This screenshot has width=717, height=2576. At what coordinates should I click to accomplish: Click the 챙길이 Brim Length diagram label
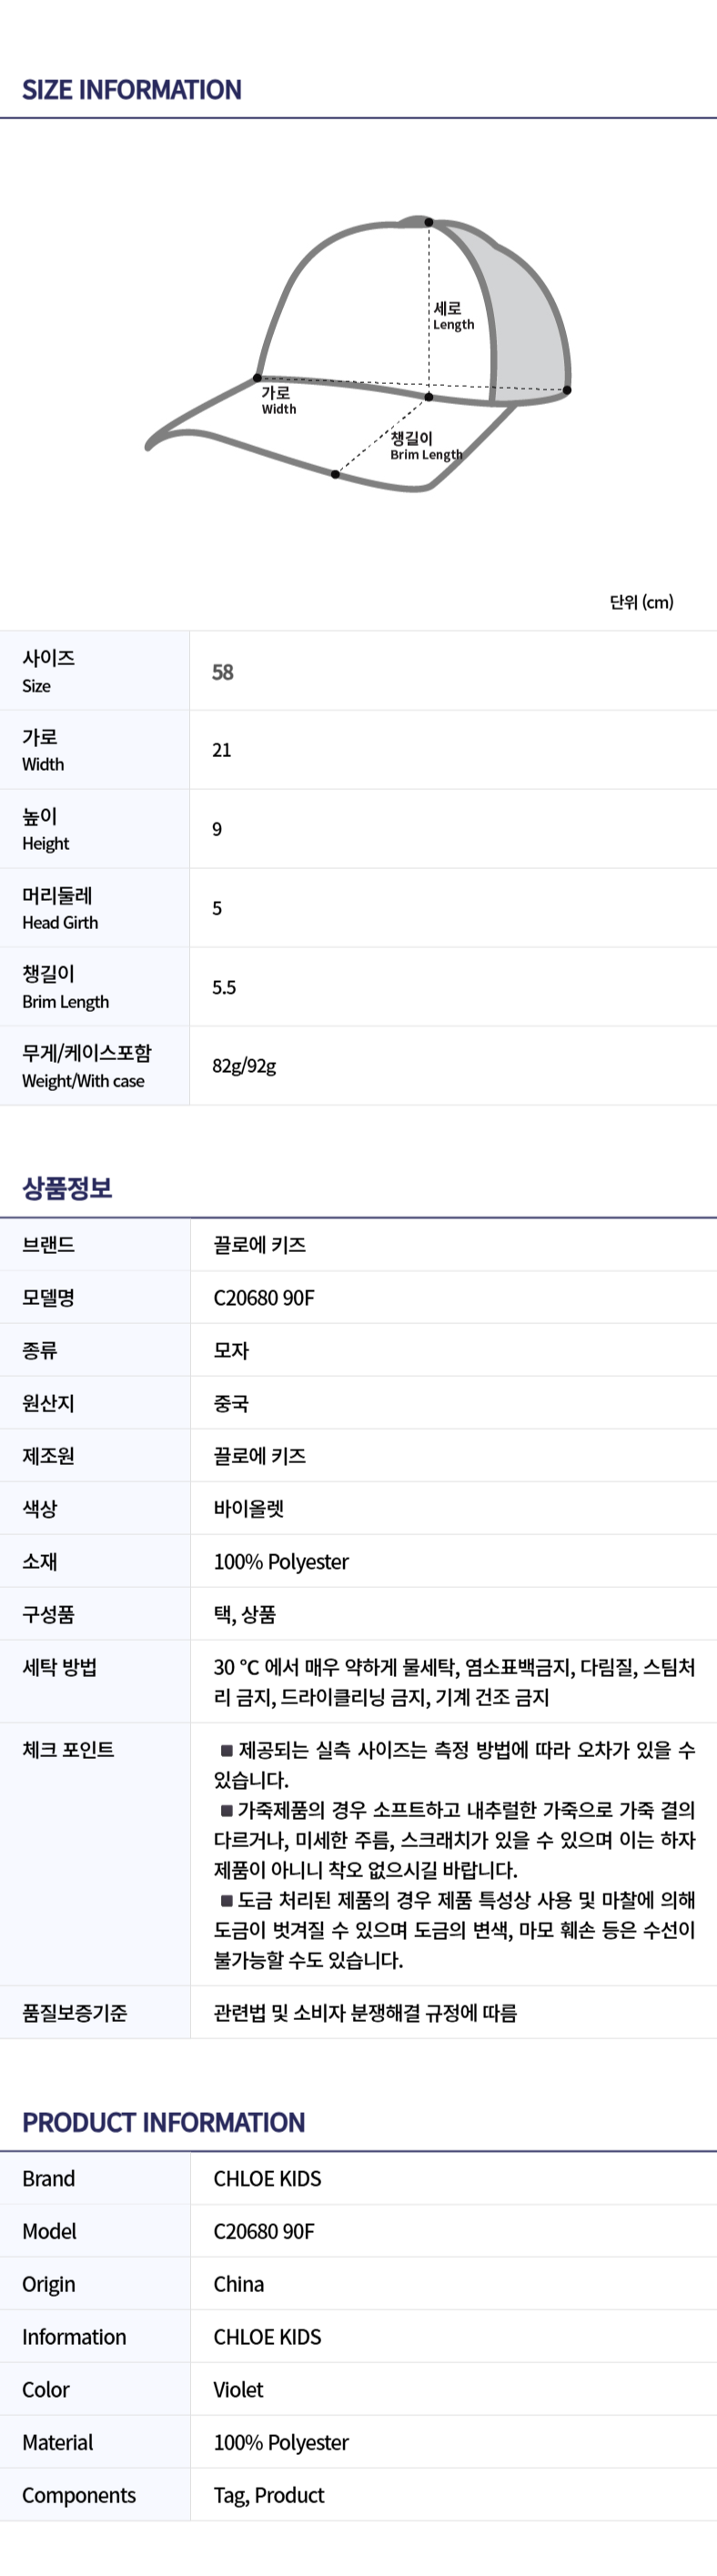(426, 446)
